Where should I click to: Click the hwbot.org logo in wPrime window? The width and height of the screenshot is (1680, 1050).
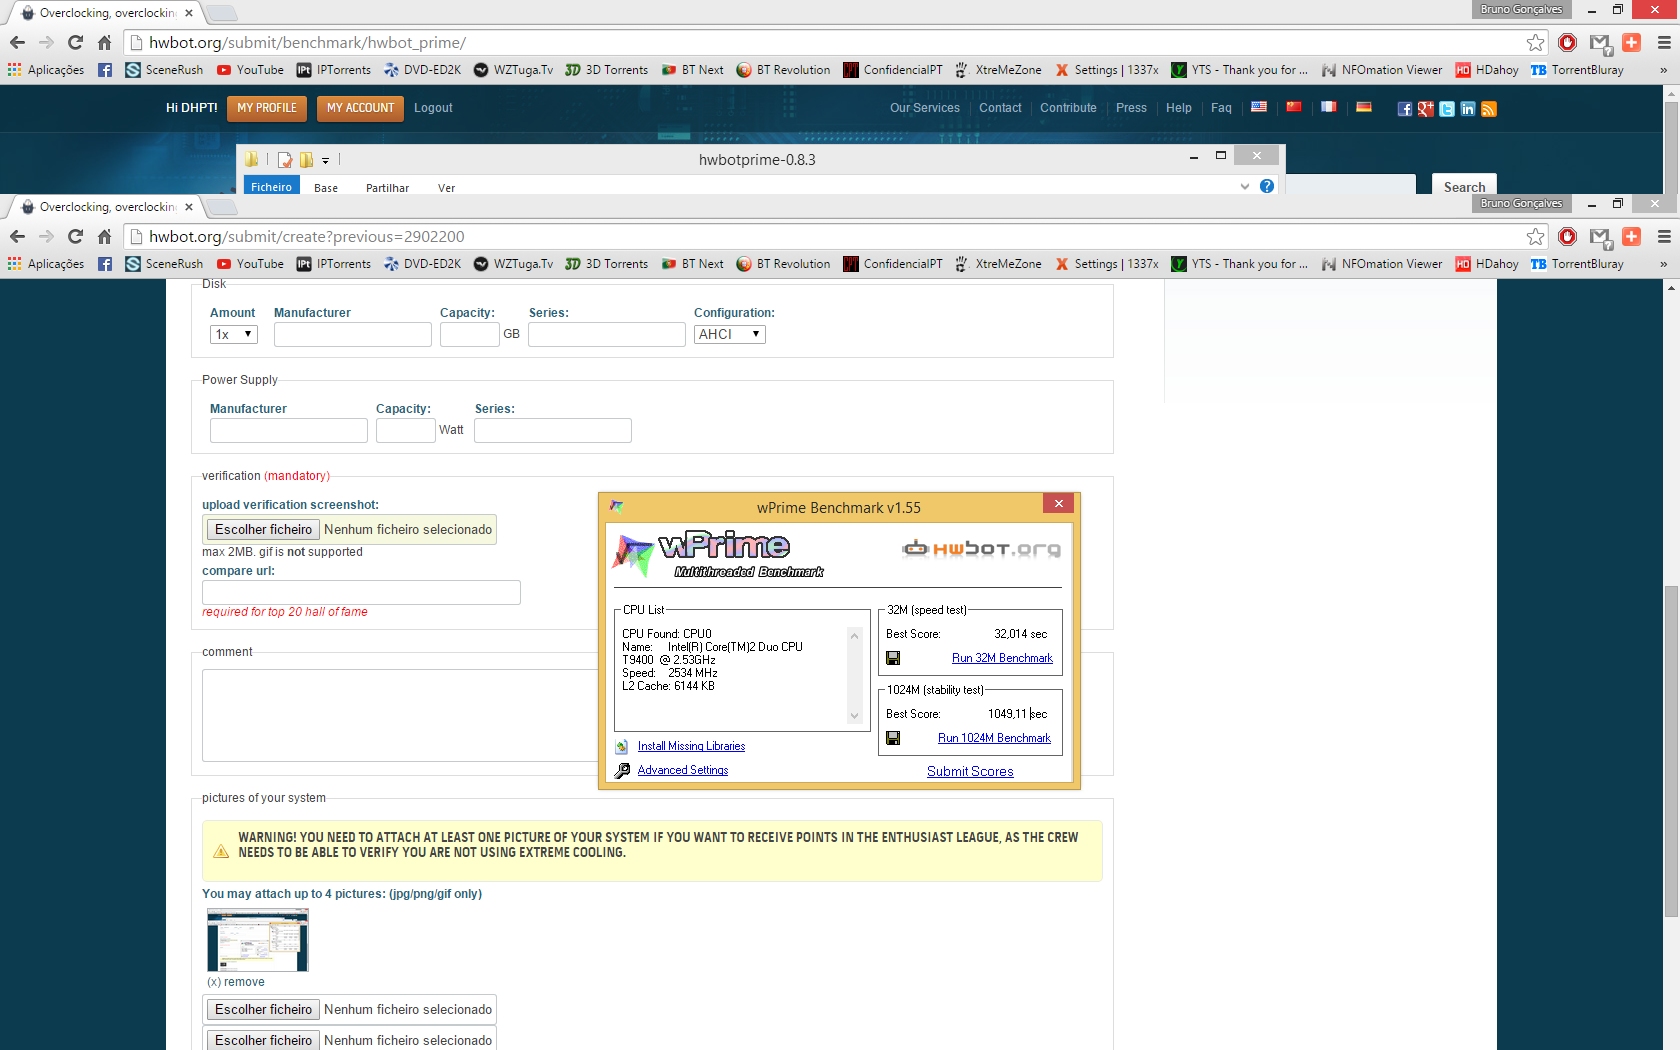click(981, 549)
